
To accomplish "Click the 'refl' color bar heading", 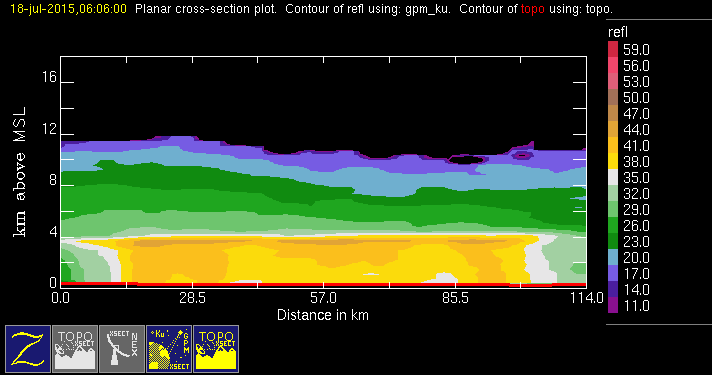I will coord(618,32).
